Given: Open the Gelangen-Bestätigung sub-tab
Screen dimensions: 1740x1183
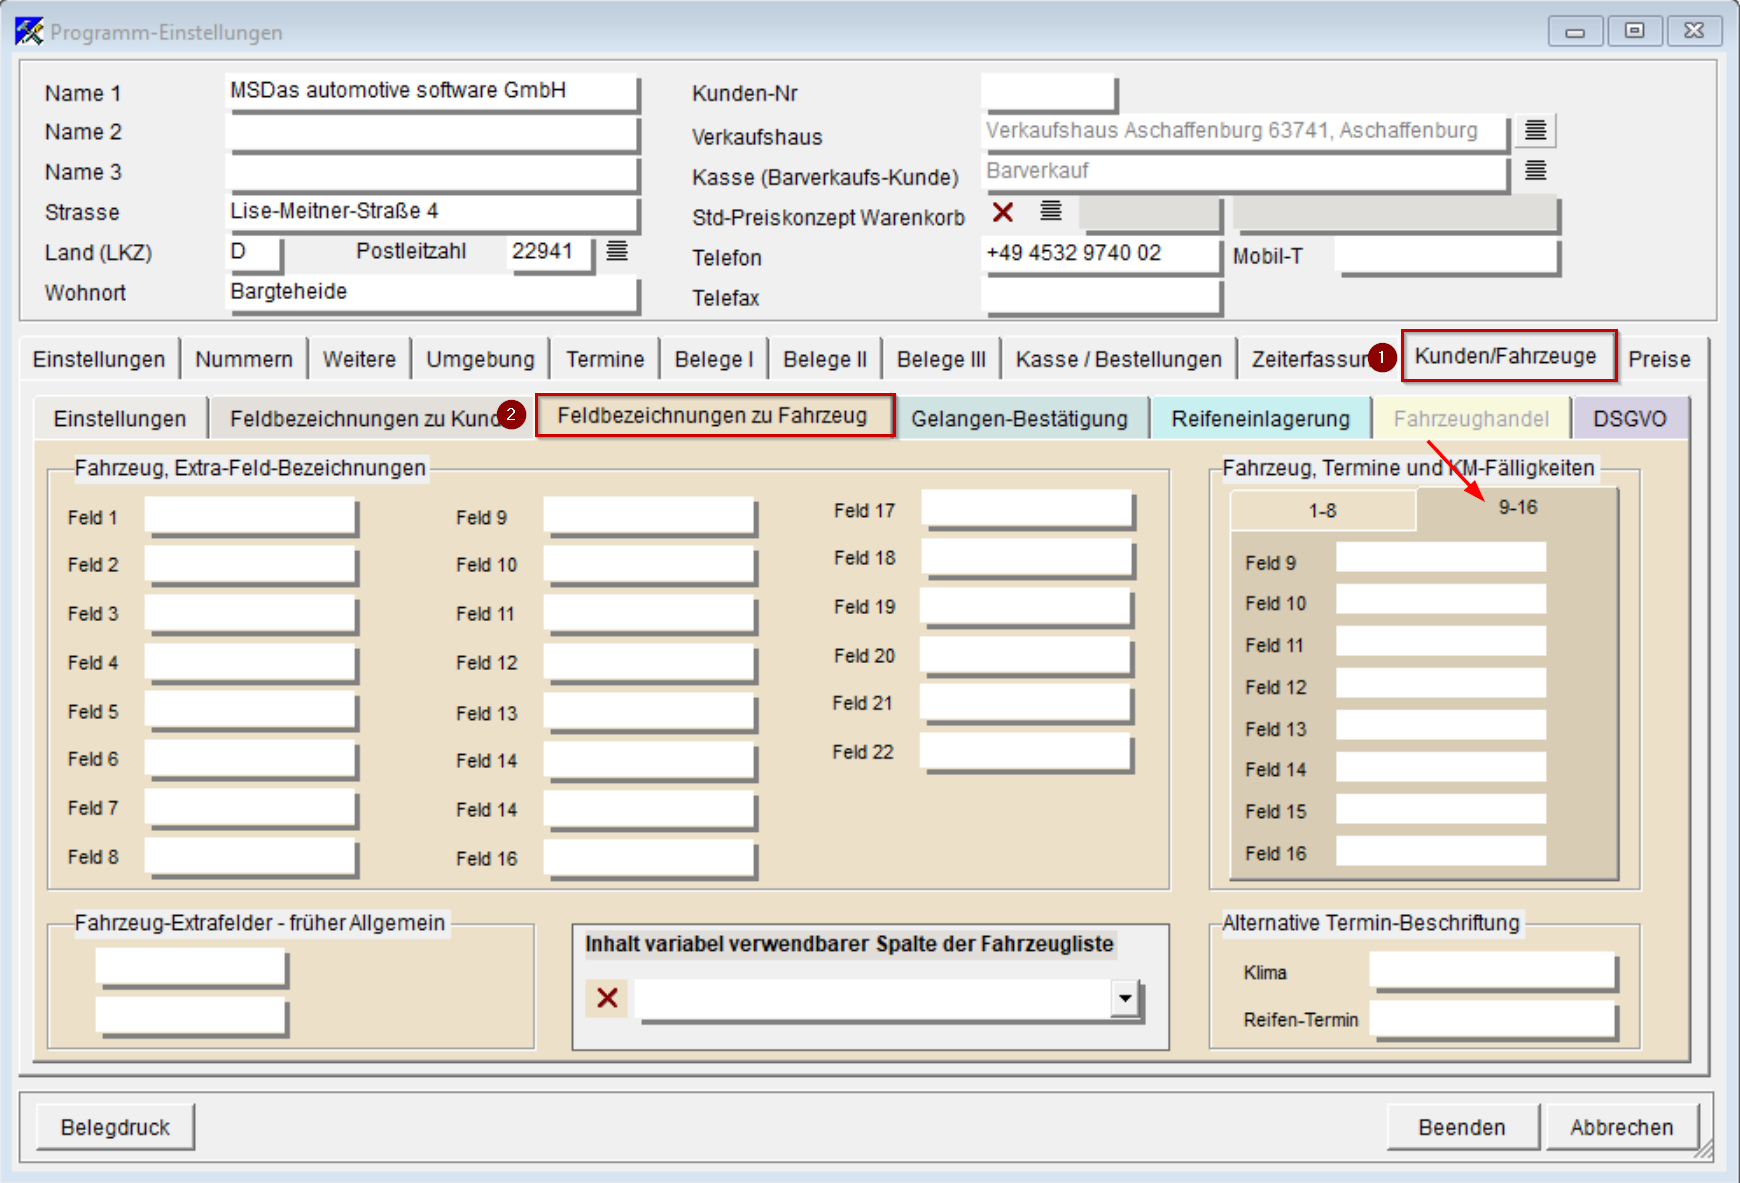Looking at the screenshot, I should 1019,418.
